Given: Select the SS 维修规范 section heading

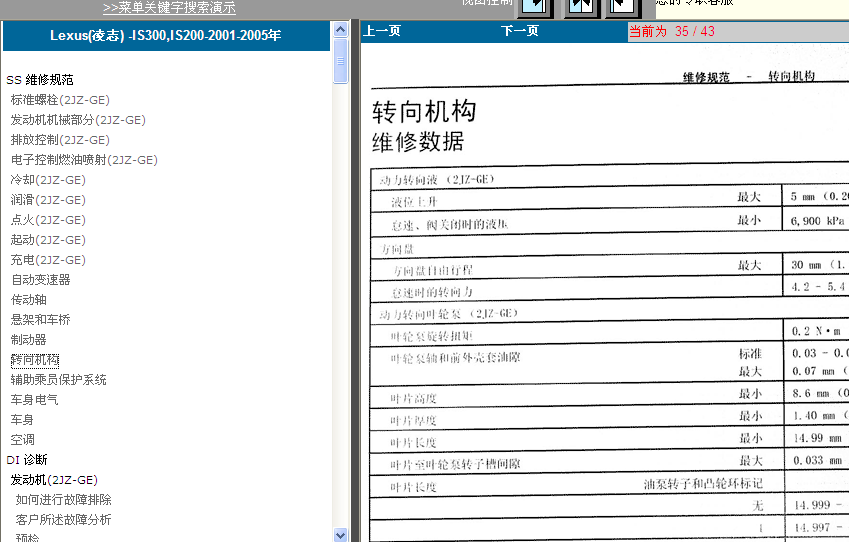Looking at the screenshot, I should tap(40, 80).
